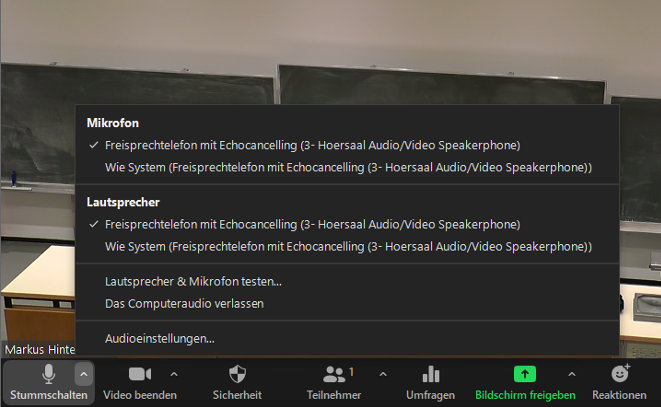661x407 pixels.
Task: Stop video via the camera icon
Action: pos(140,374)
